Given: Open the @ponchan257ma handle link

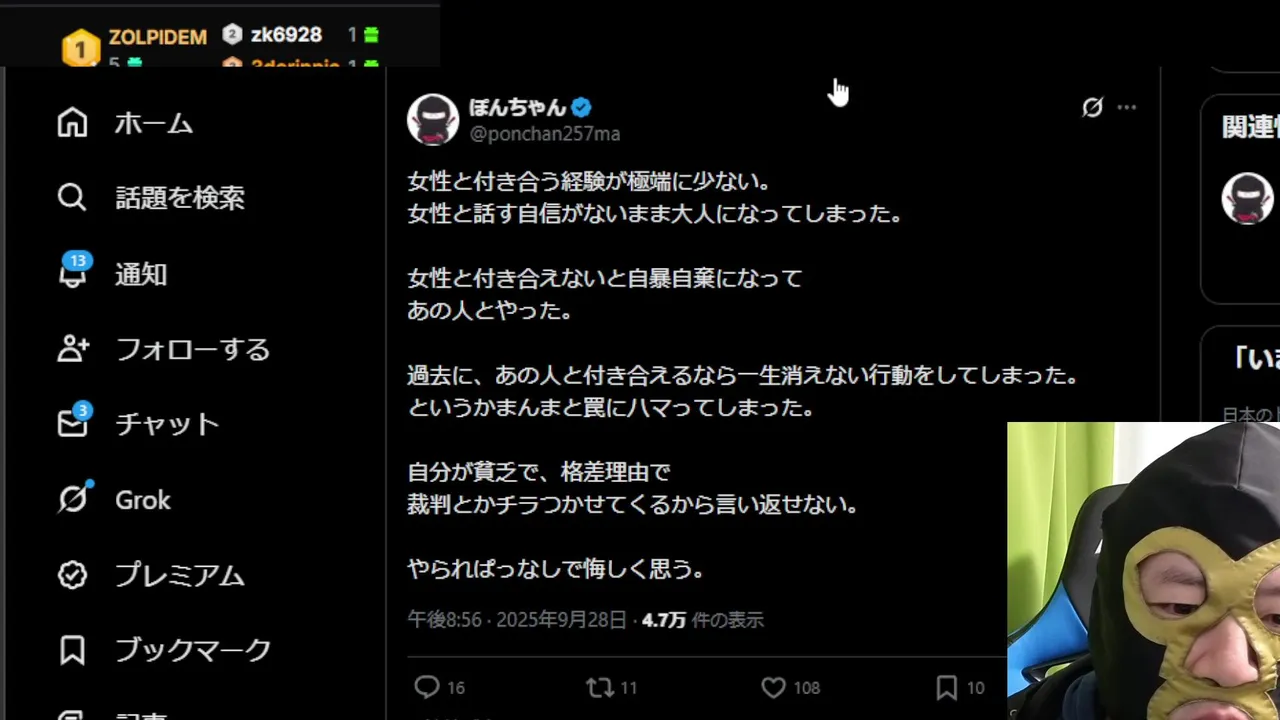Looking at the screenshot, I should click(545, 134).
